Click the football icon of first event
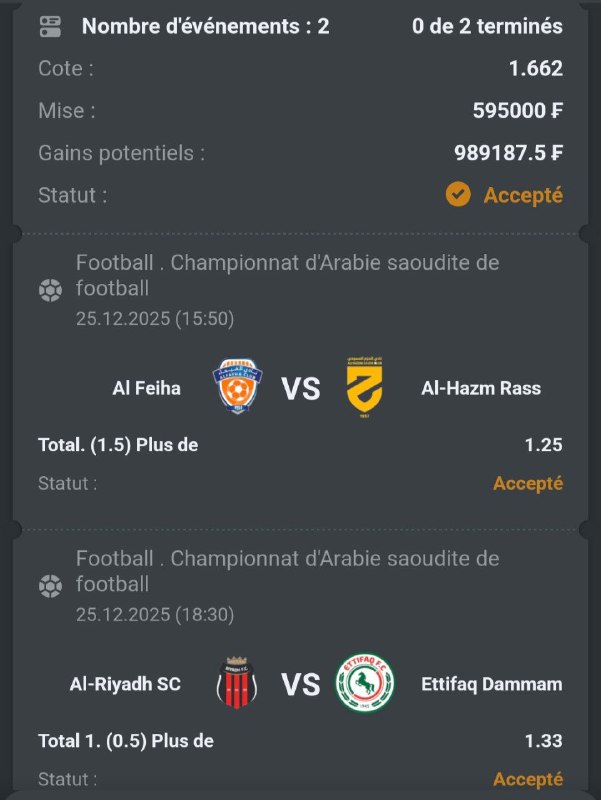Image resolution: width=601 pixels, height=800 pixels. coord(49,290)
